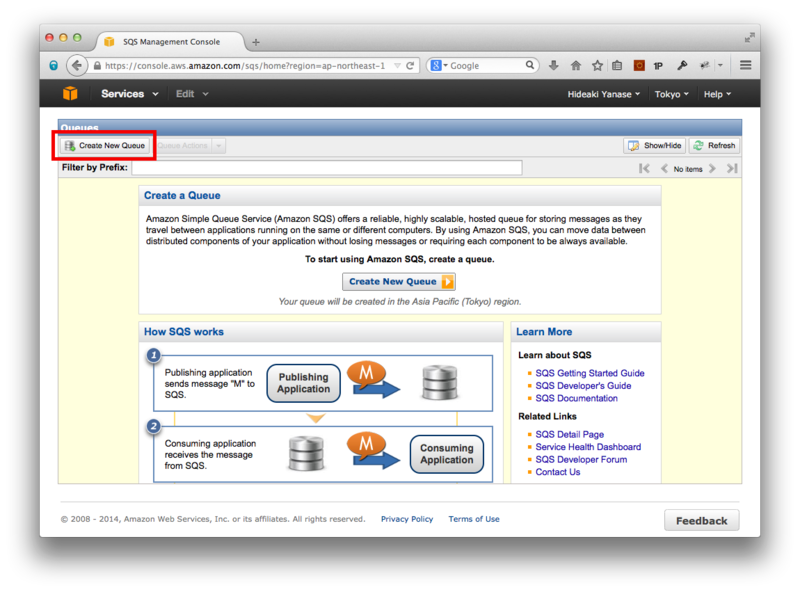Open the SQS Documentation link
Screen dimensions: 800x592
click(577, 398)
